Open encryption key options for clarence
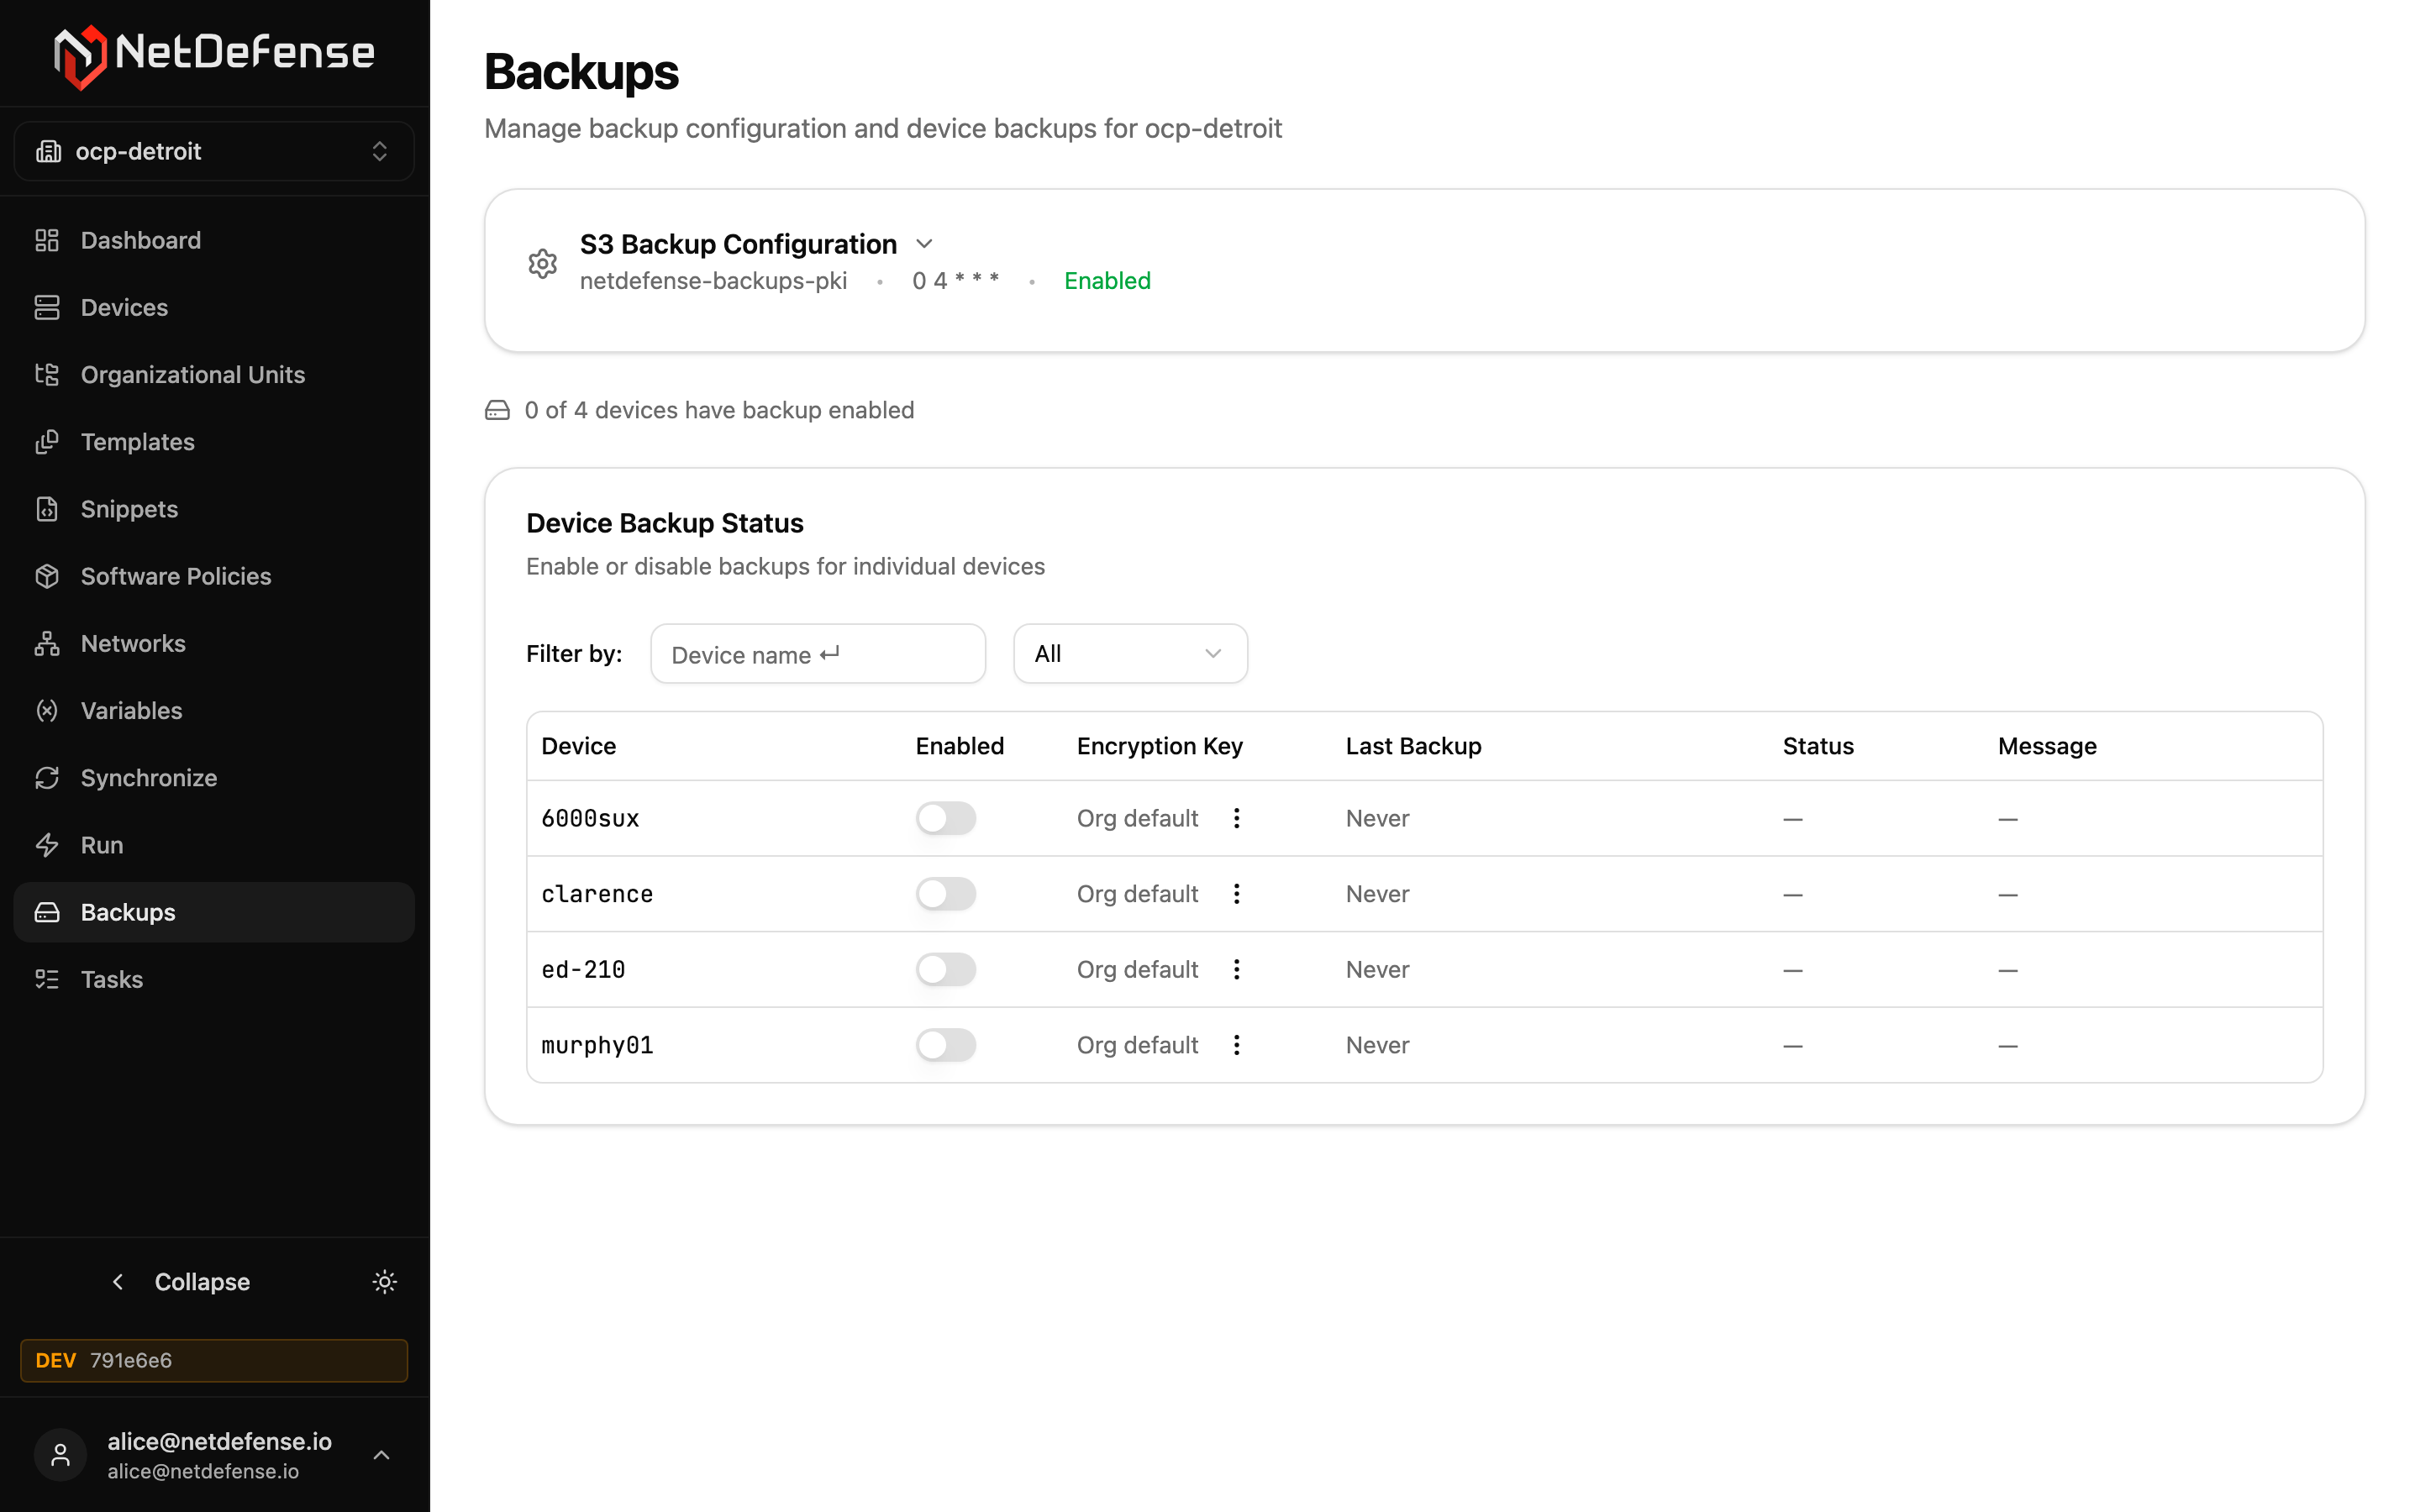This screenshot has height=1512, width=2420. pyautogui.click(x=1237, y=894)
